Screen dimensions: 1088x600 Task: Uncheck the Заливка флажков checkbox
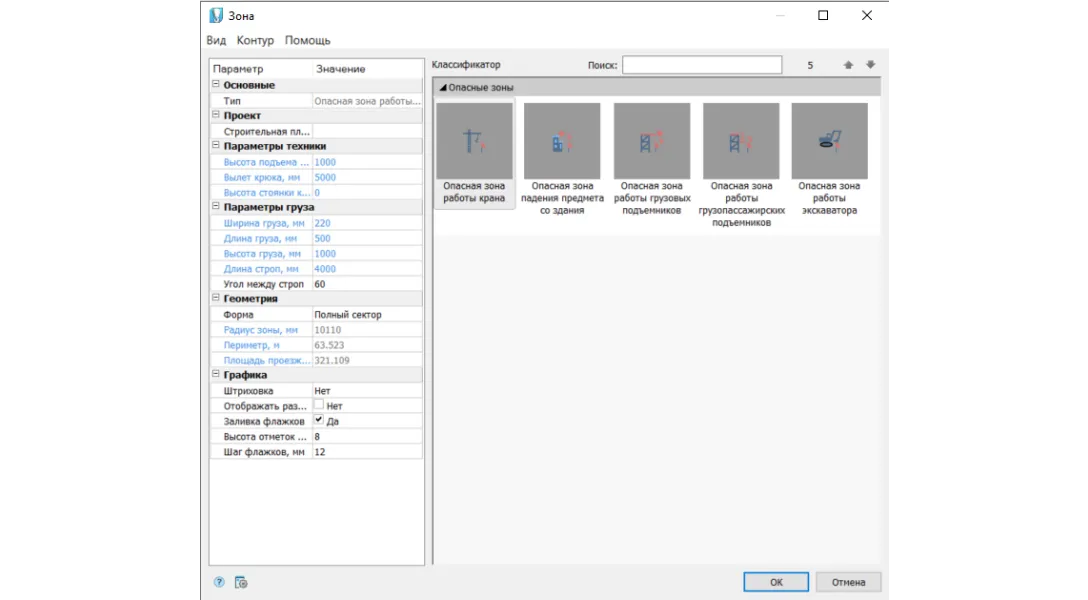pyautogui.click(x=318, y=420)
